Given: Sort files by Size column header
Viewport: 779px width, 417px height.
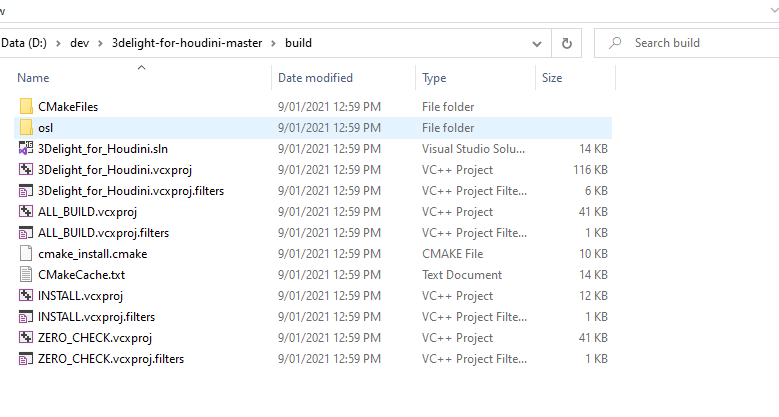Looking at the screenshot, I should point(552,77).
